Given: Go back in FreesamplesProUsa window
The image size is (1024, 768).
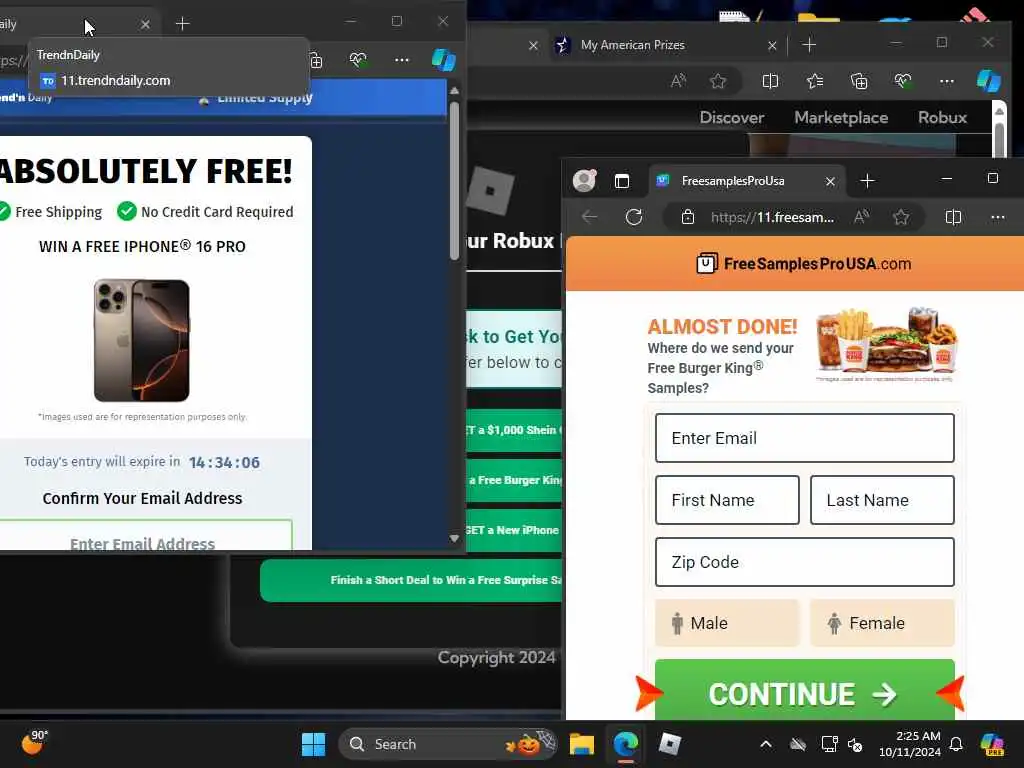Looking at the screenshot, I should tap(590, 217).
